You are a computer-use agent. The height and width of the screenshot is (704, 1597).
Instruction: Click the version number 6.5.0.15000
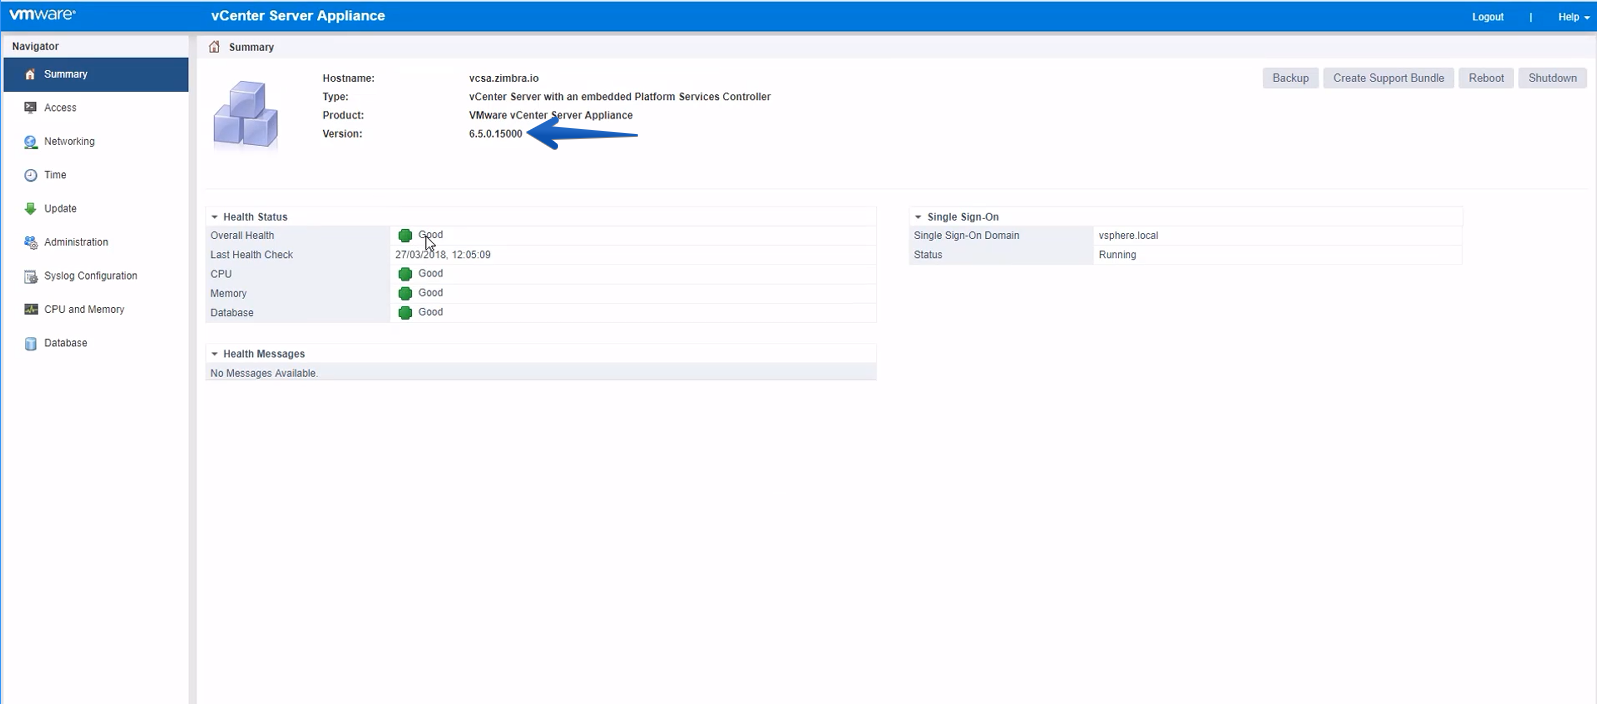496,134
